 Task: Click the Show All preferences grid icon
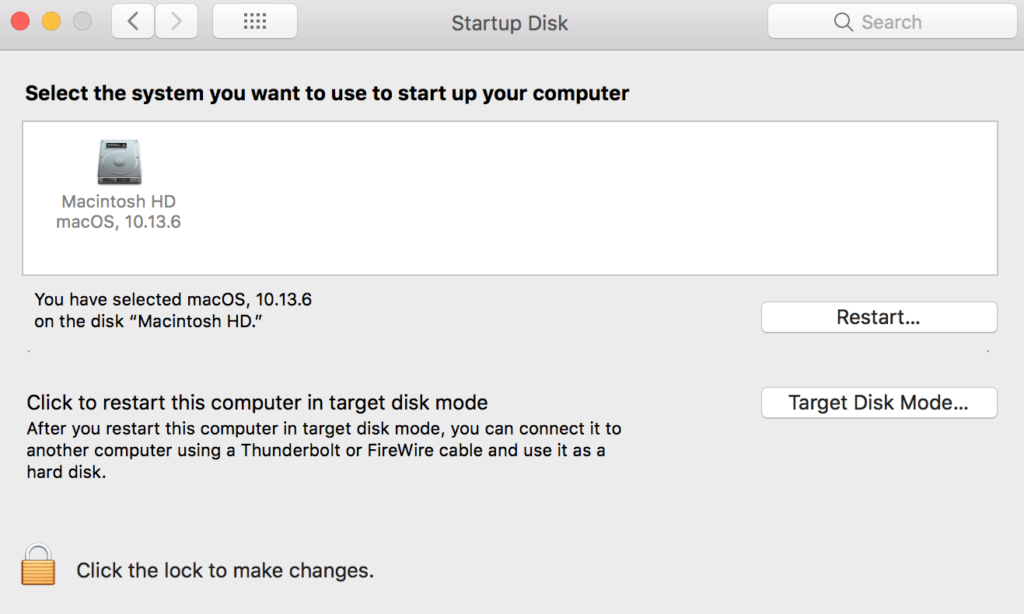click(x=255, y=21)
